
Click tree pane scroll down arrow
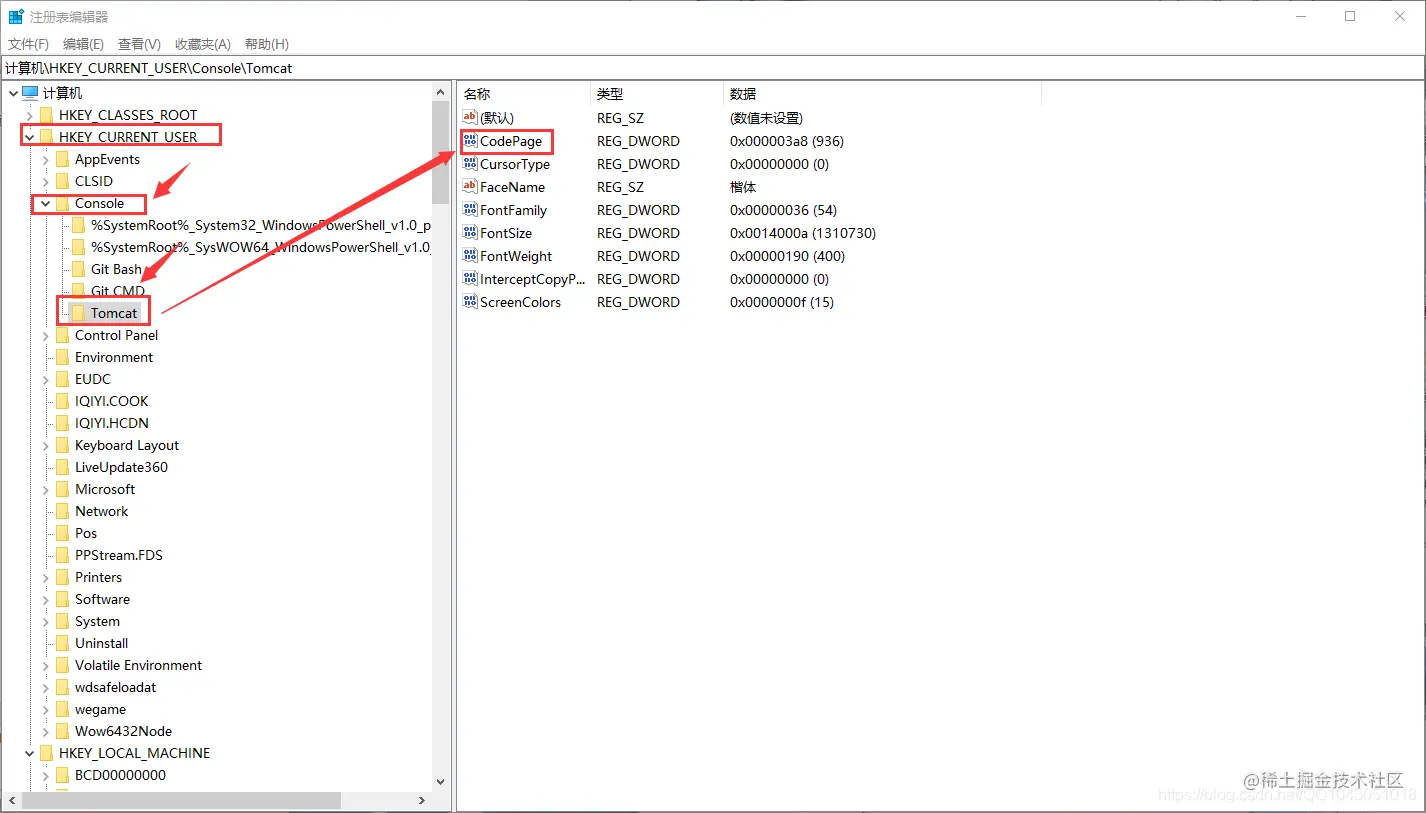(441, 783)
